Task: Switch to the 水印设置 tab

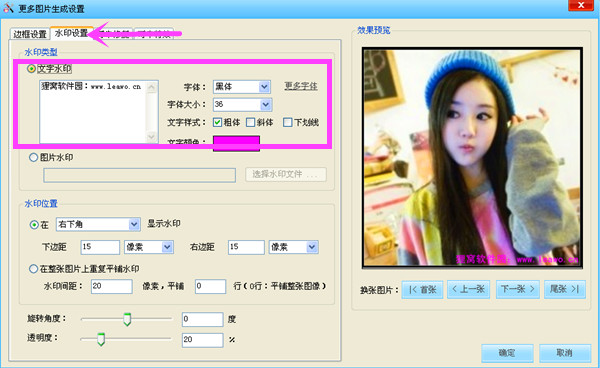Action: (x=72, y=33)
